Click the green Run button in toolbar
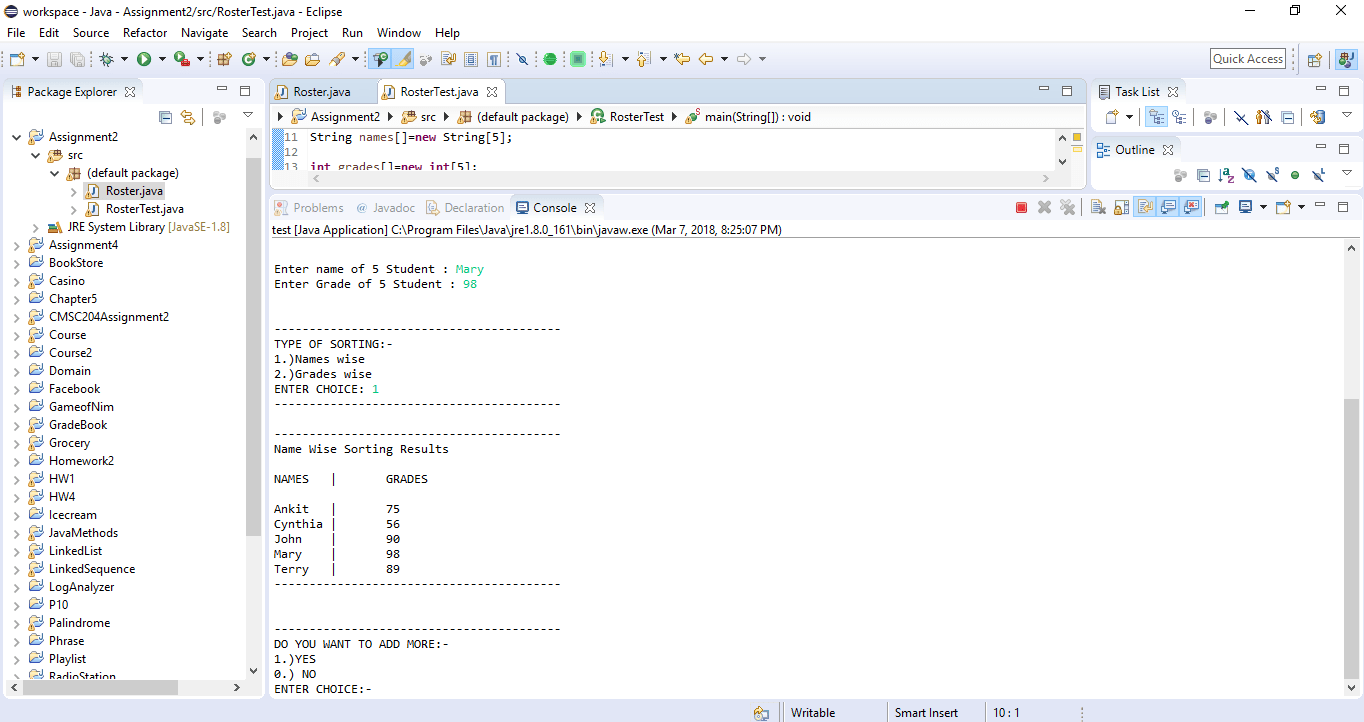 click(143, 59)
